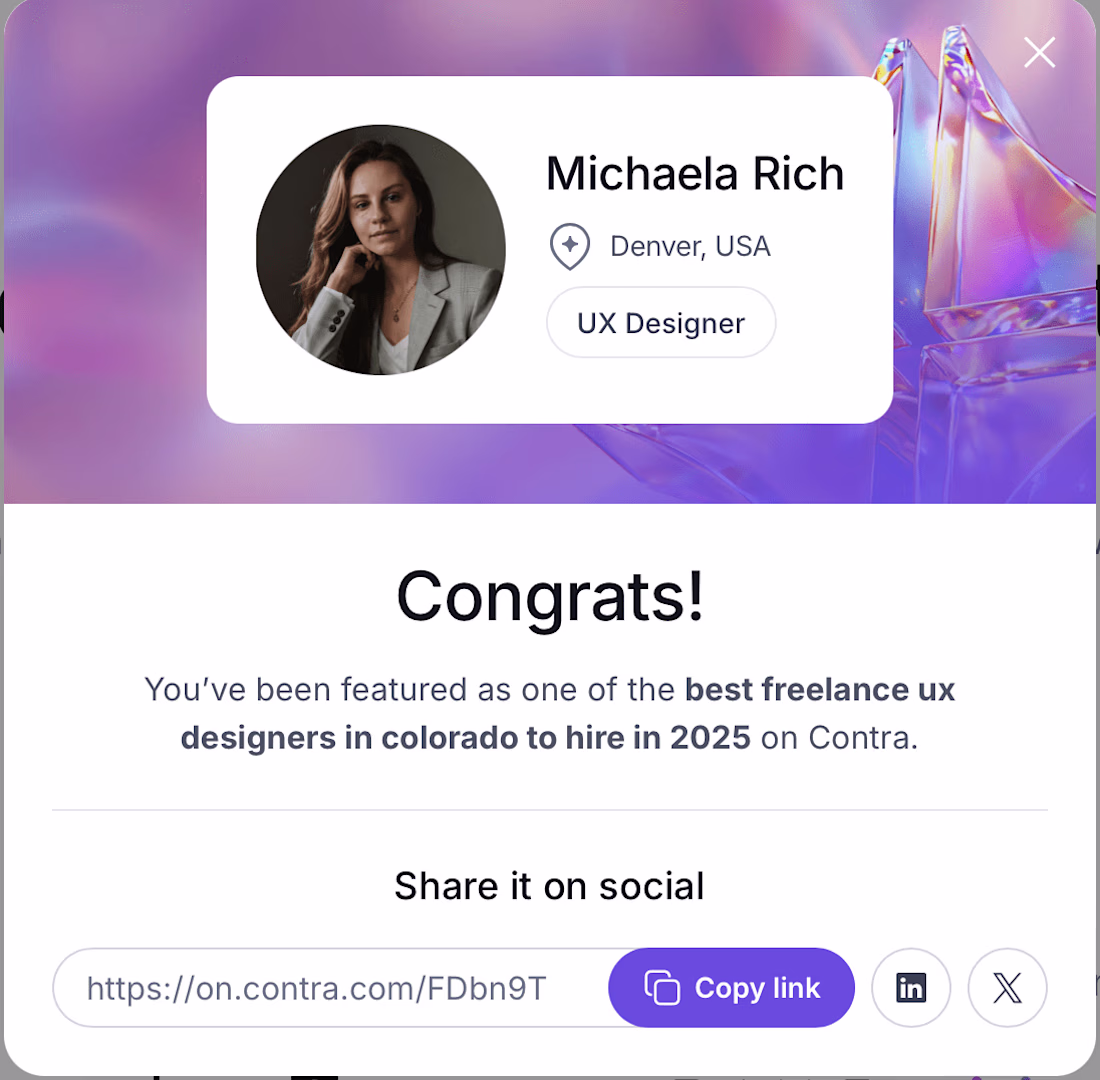The height and width of the screenshot is (1080, 1100).
Task: Click the purple banner left of the card
Action: (x=100, y=250)
